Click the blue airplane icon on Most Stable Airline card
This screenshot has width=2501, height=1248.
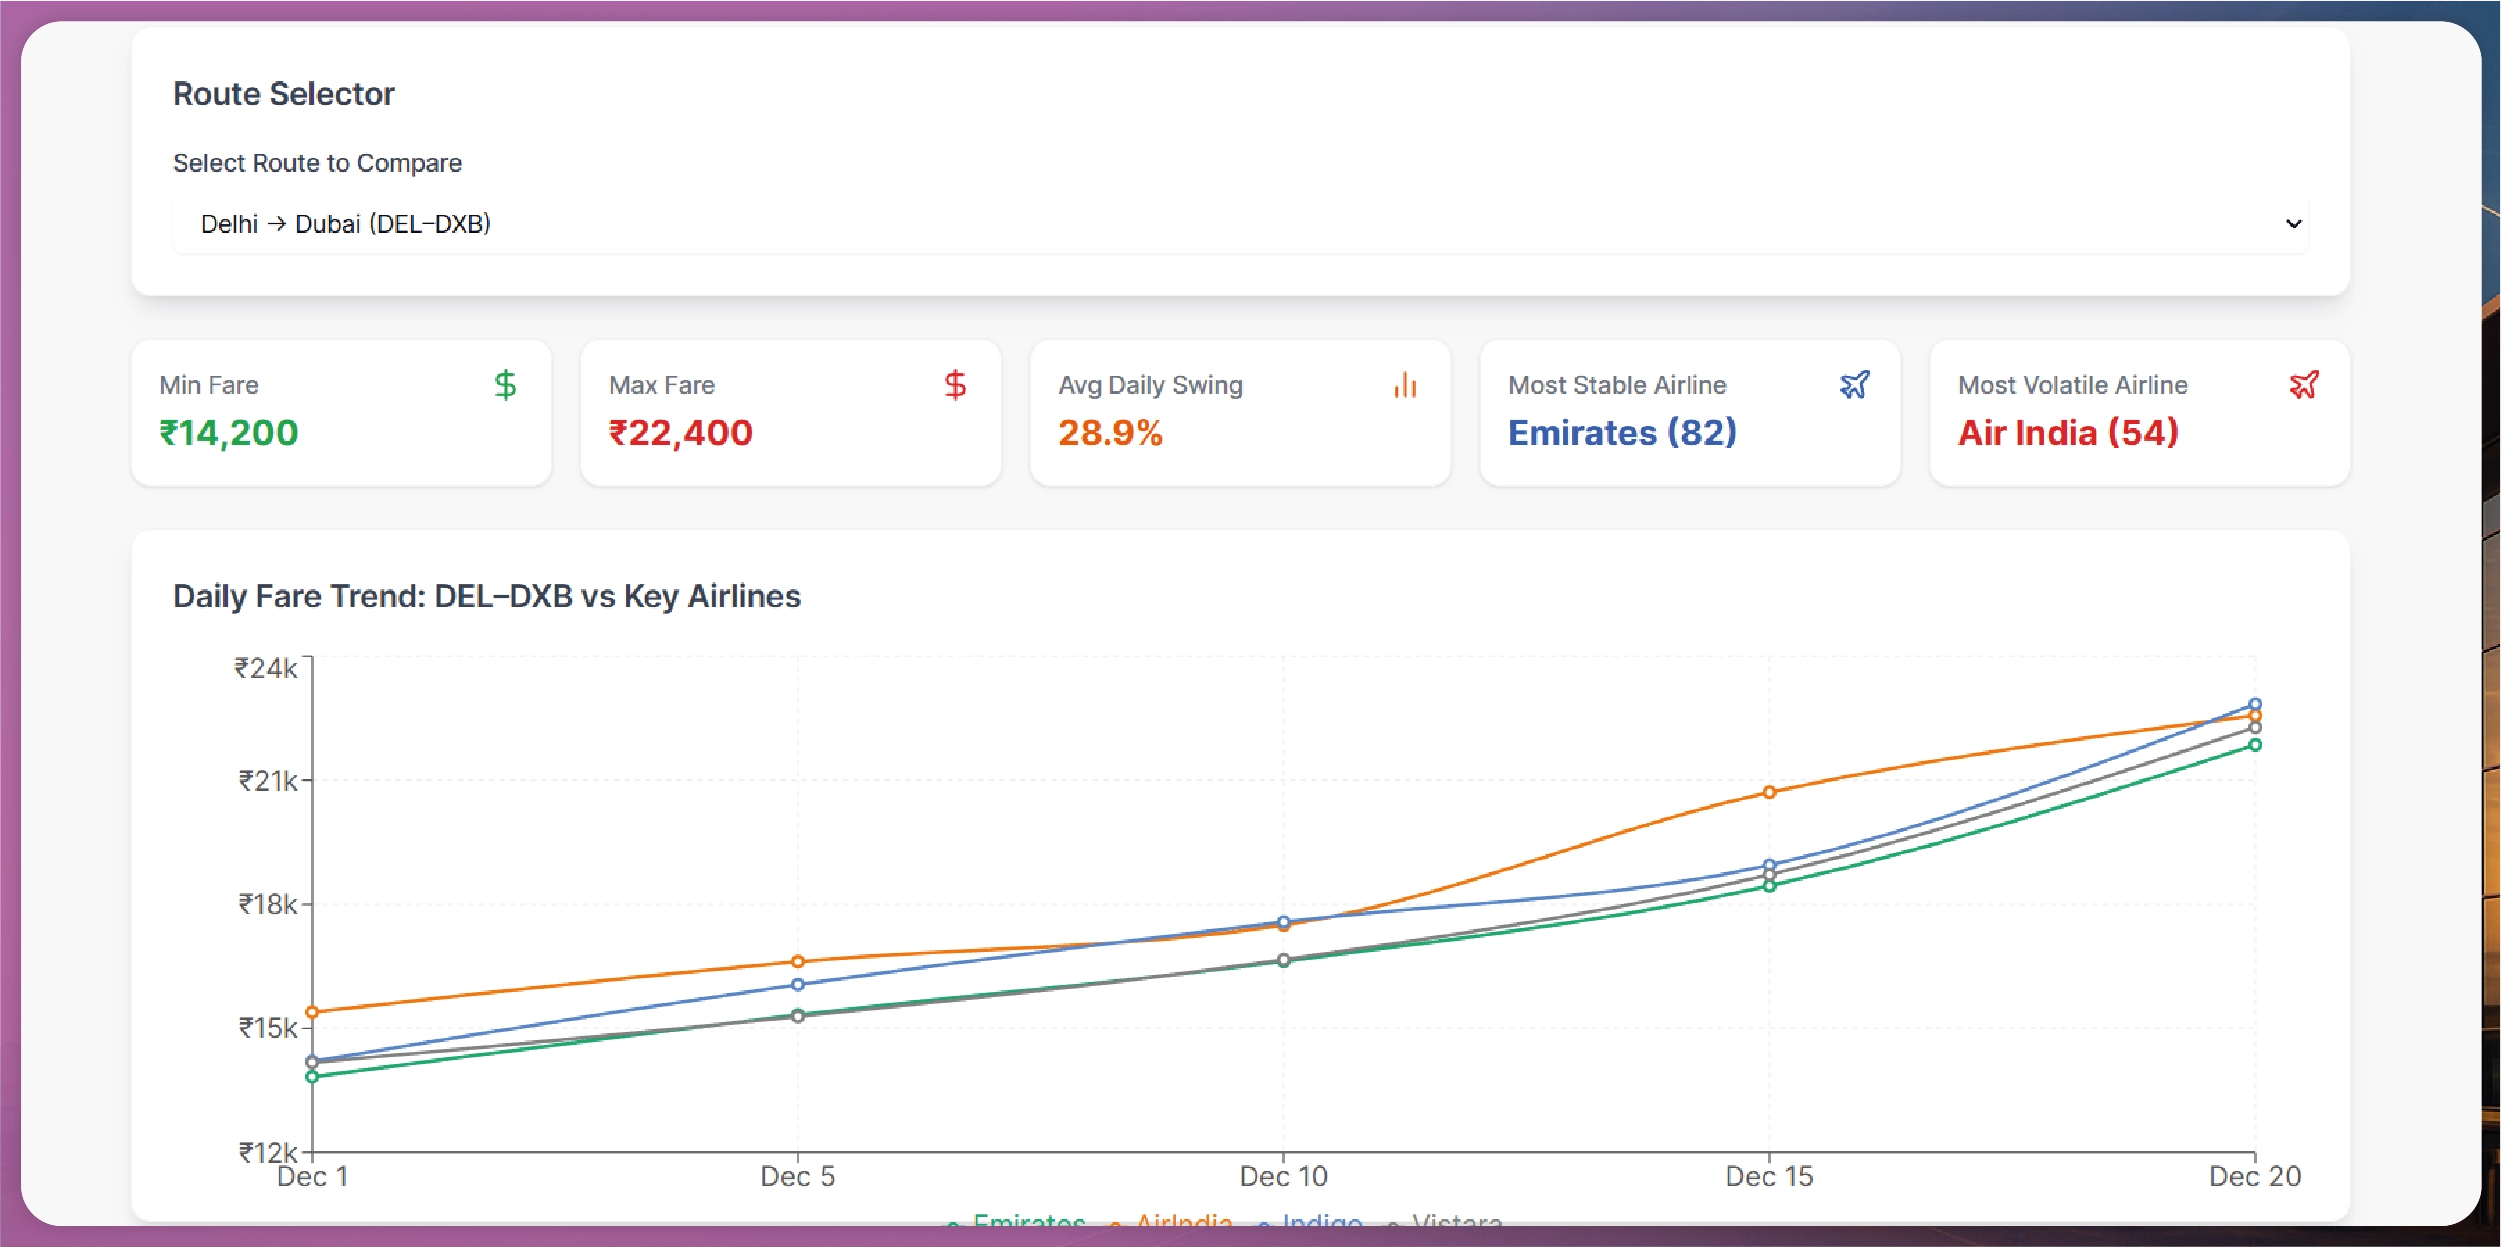(1855, 384)
